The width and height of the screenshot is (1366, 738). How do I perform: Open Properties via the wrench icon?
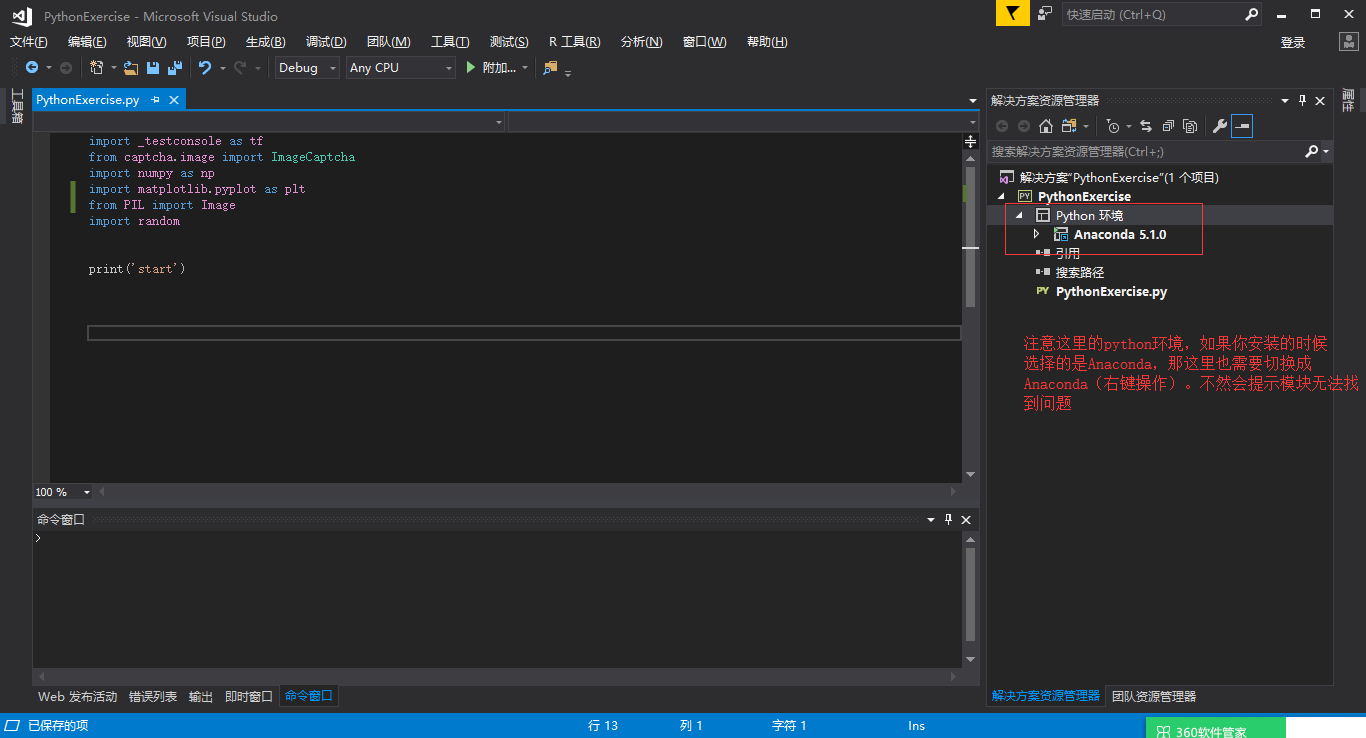click(x=1219, y=126)
